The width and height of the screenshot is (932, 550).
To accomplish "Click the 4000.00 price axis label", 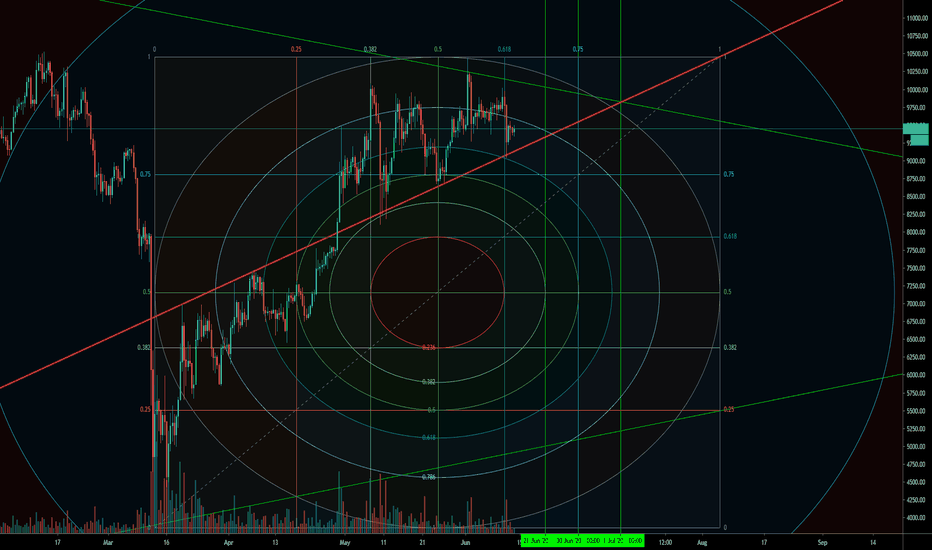I will [x=917, y=518].
